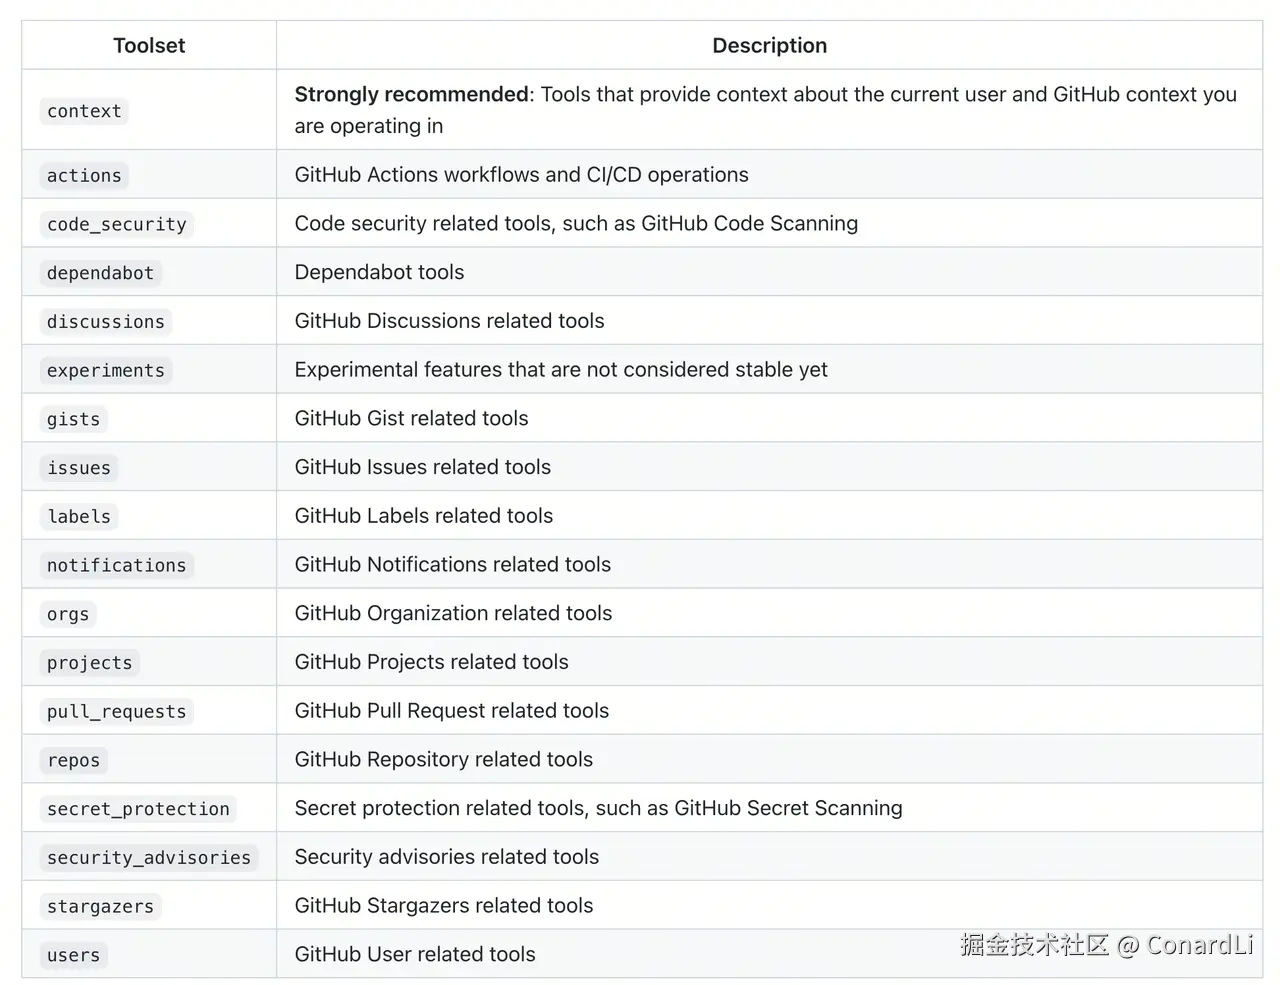Select the notifications toolset tag
The width and height of the screenshot is (1280, 985).
(117, 566)
